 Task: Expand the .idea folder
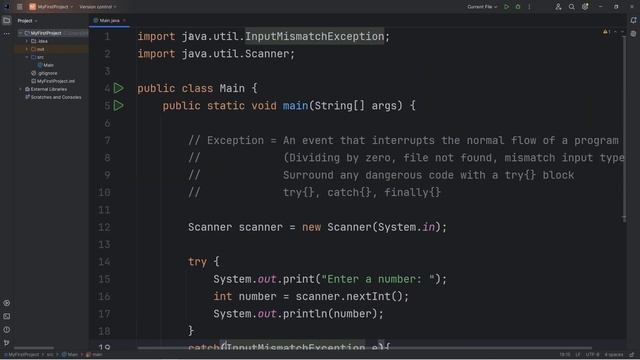coord(27,41)
